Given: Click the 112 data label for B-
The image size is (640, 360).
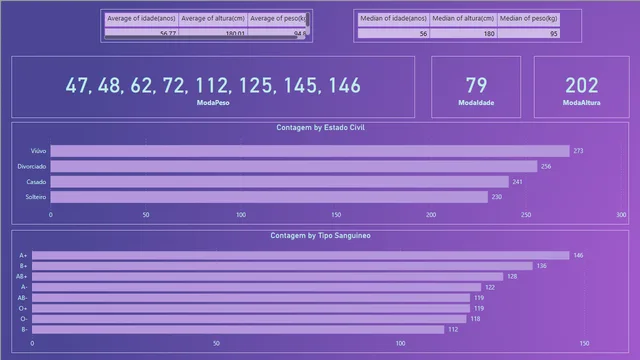Looking at the screenshot, I should (453, 329).
